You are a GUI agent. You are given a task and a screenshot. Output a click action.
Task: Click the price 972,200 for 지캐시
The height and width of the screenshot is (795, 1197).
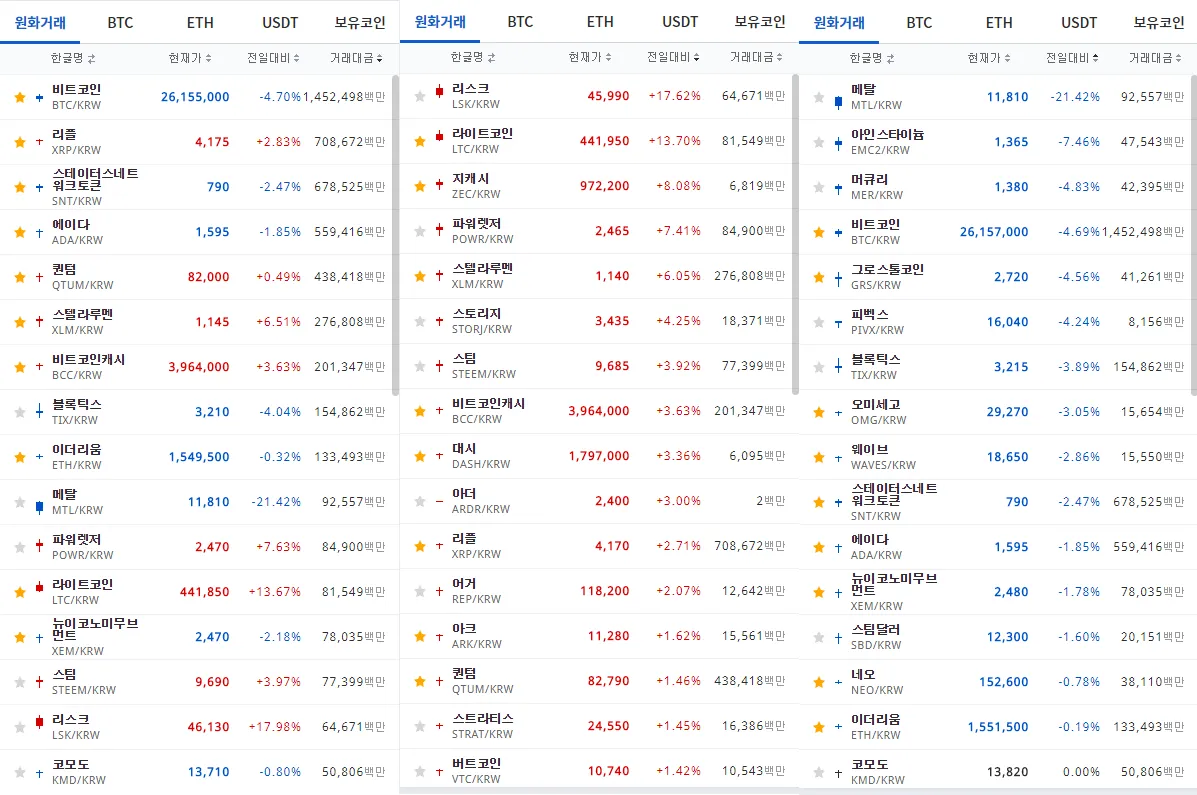605,186
